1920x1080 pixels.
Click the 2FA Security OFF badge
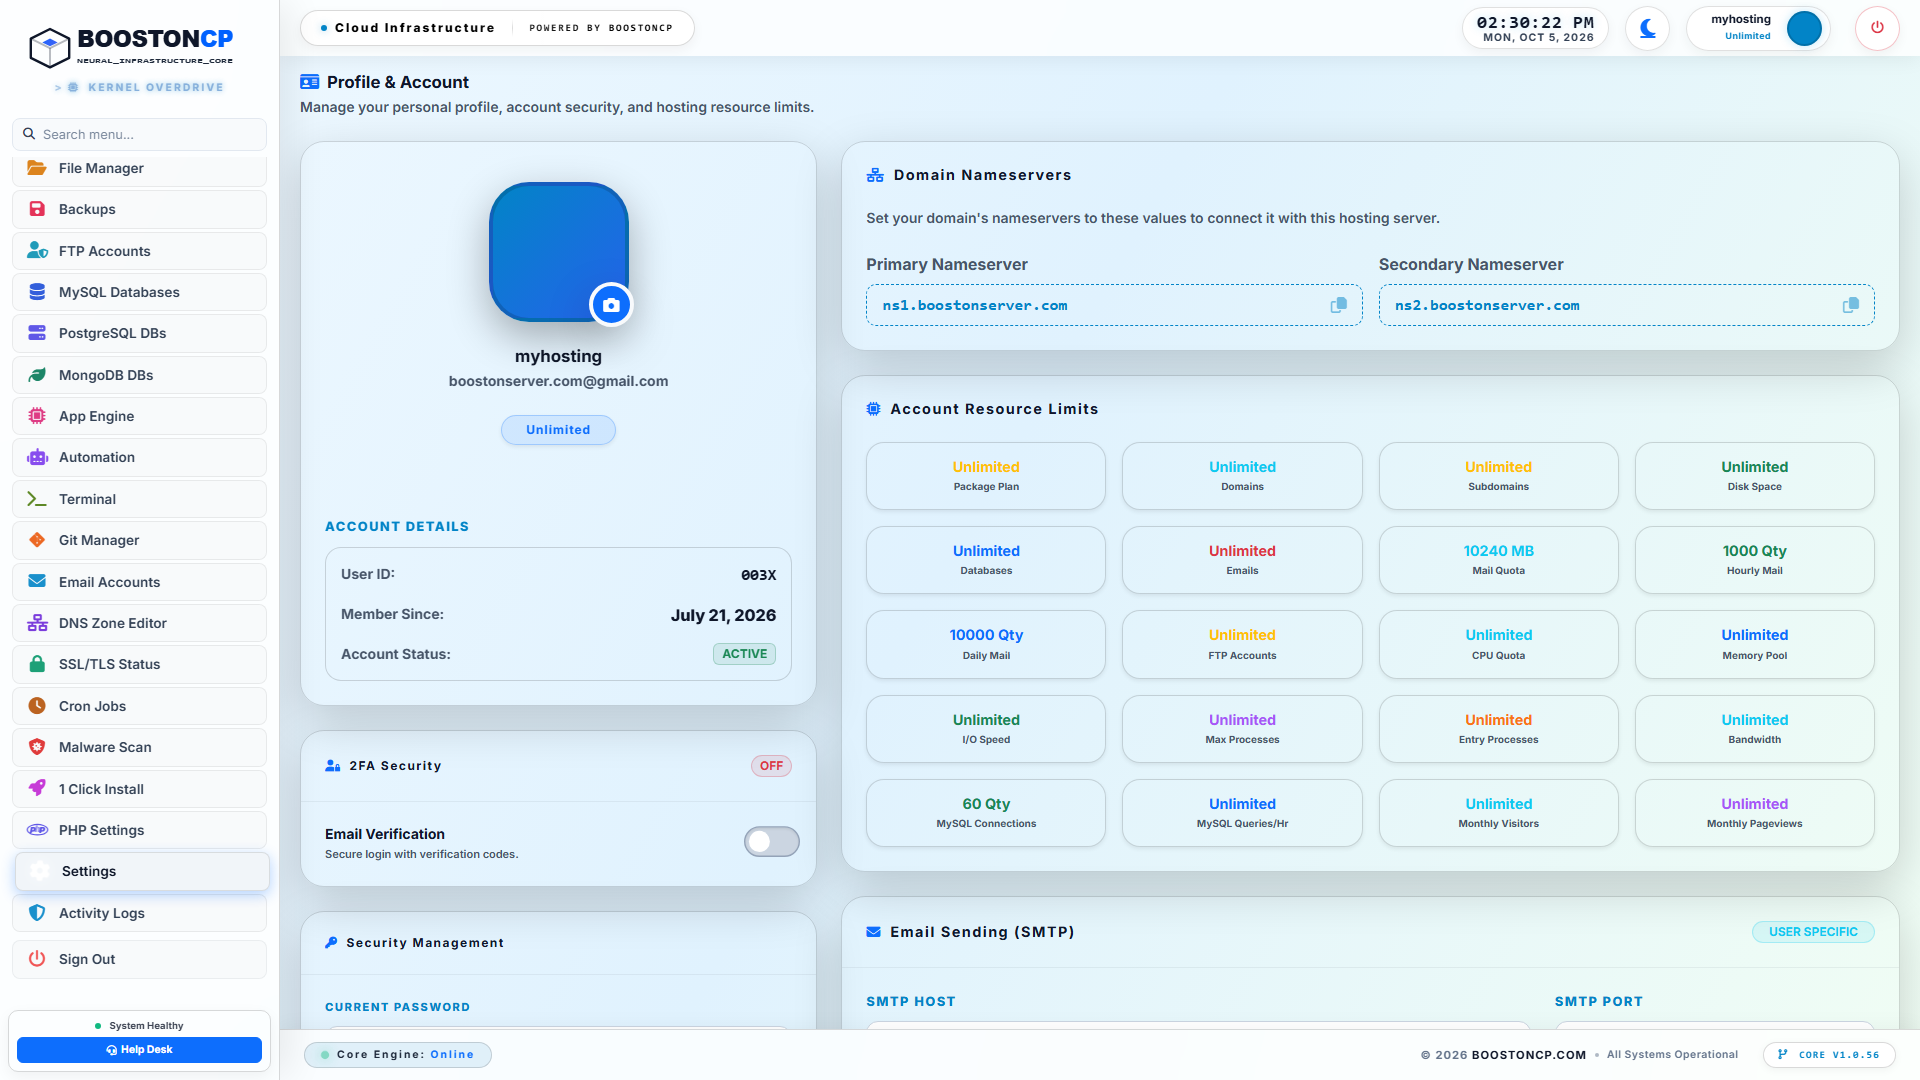click(771, 766)
